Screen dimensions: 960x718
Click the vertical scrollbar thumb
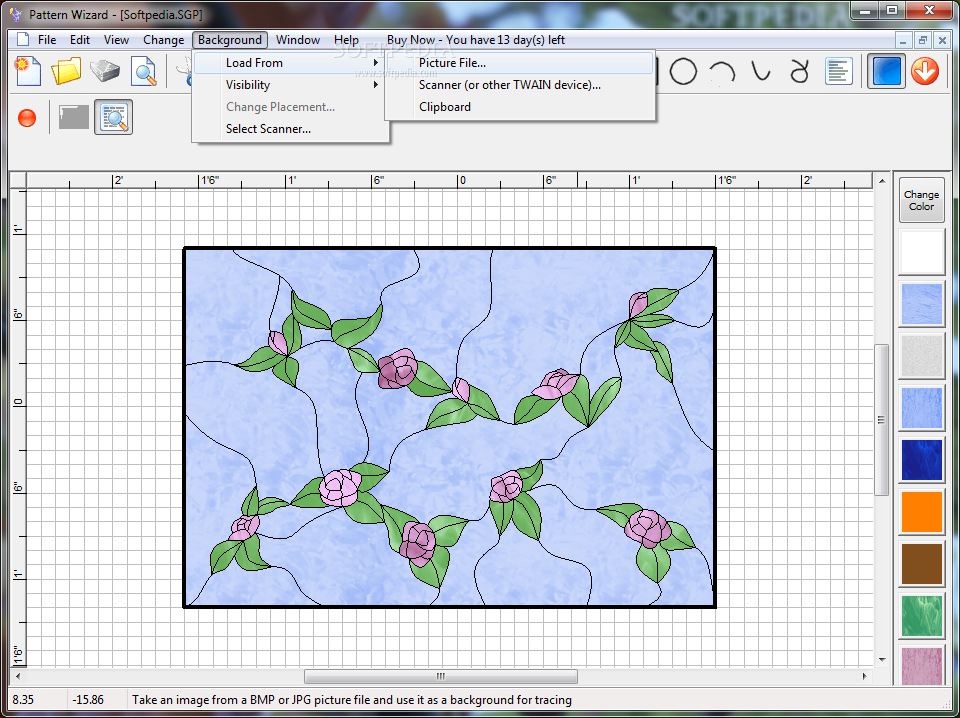(882, 420)
